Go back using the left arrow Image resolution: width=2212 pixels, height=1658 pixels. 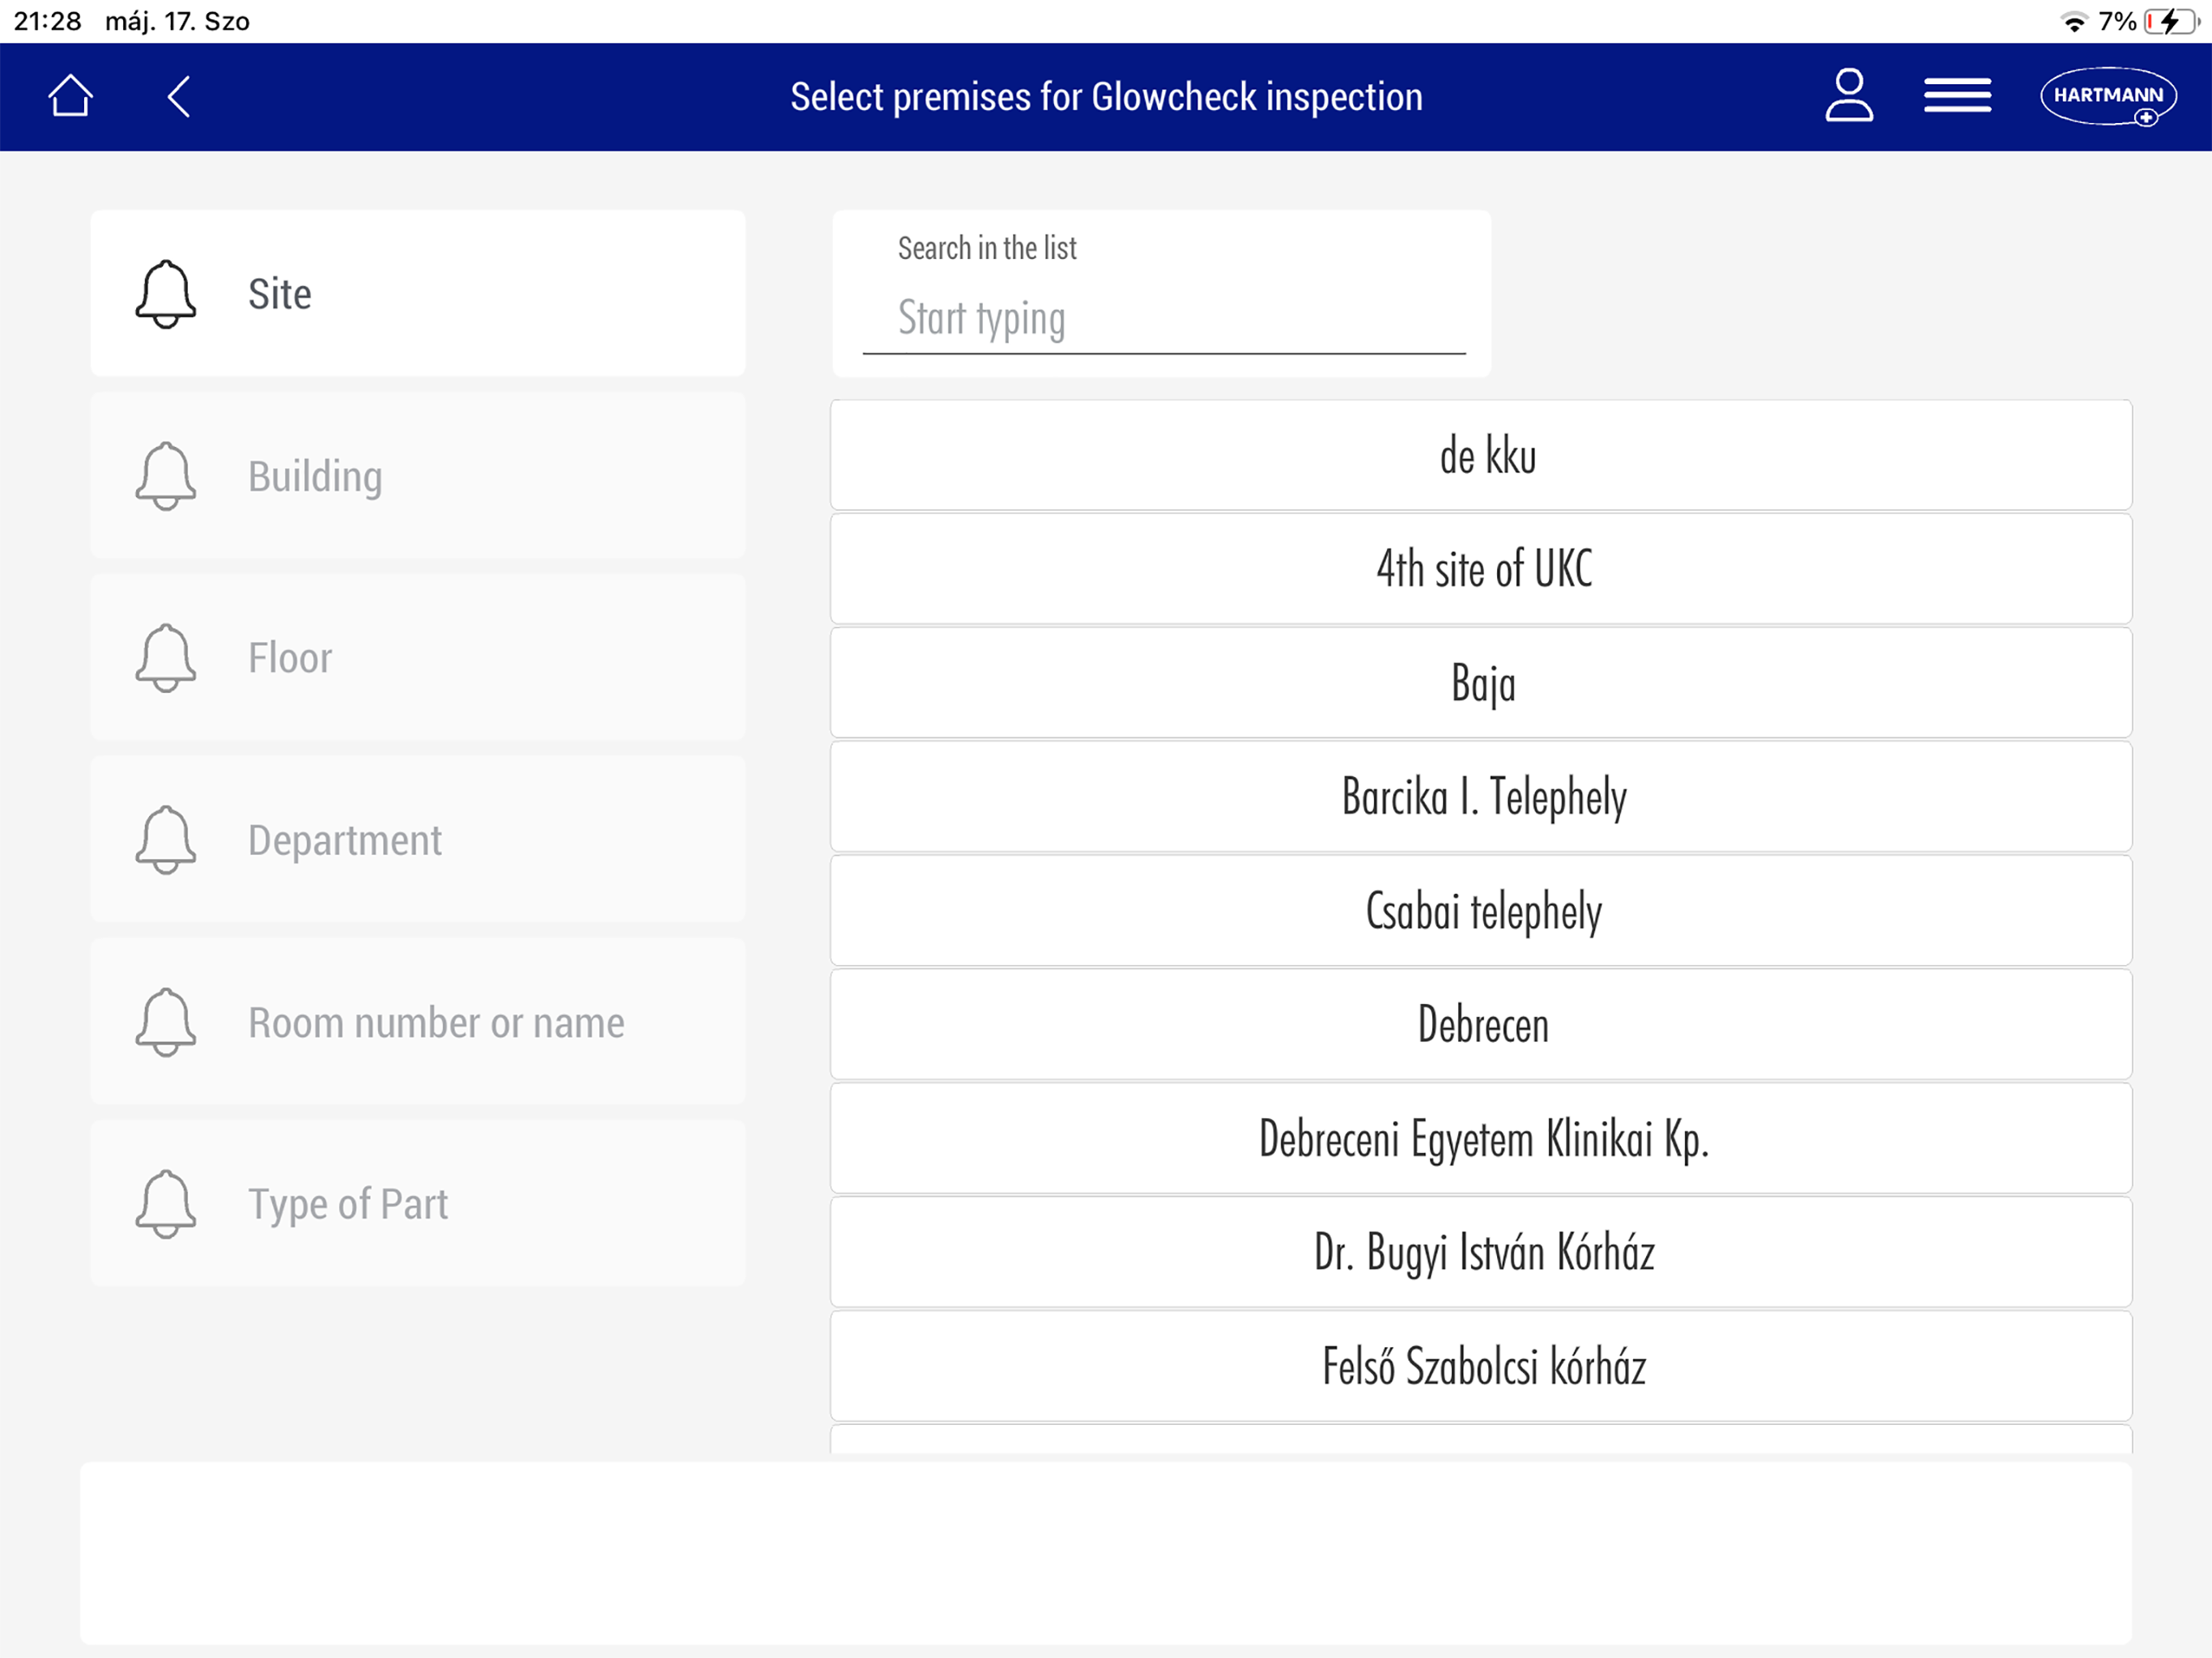(179, 97)
